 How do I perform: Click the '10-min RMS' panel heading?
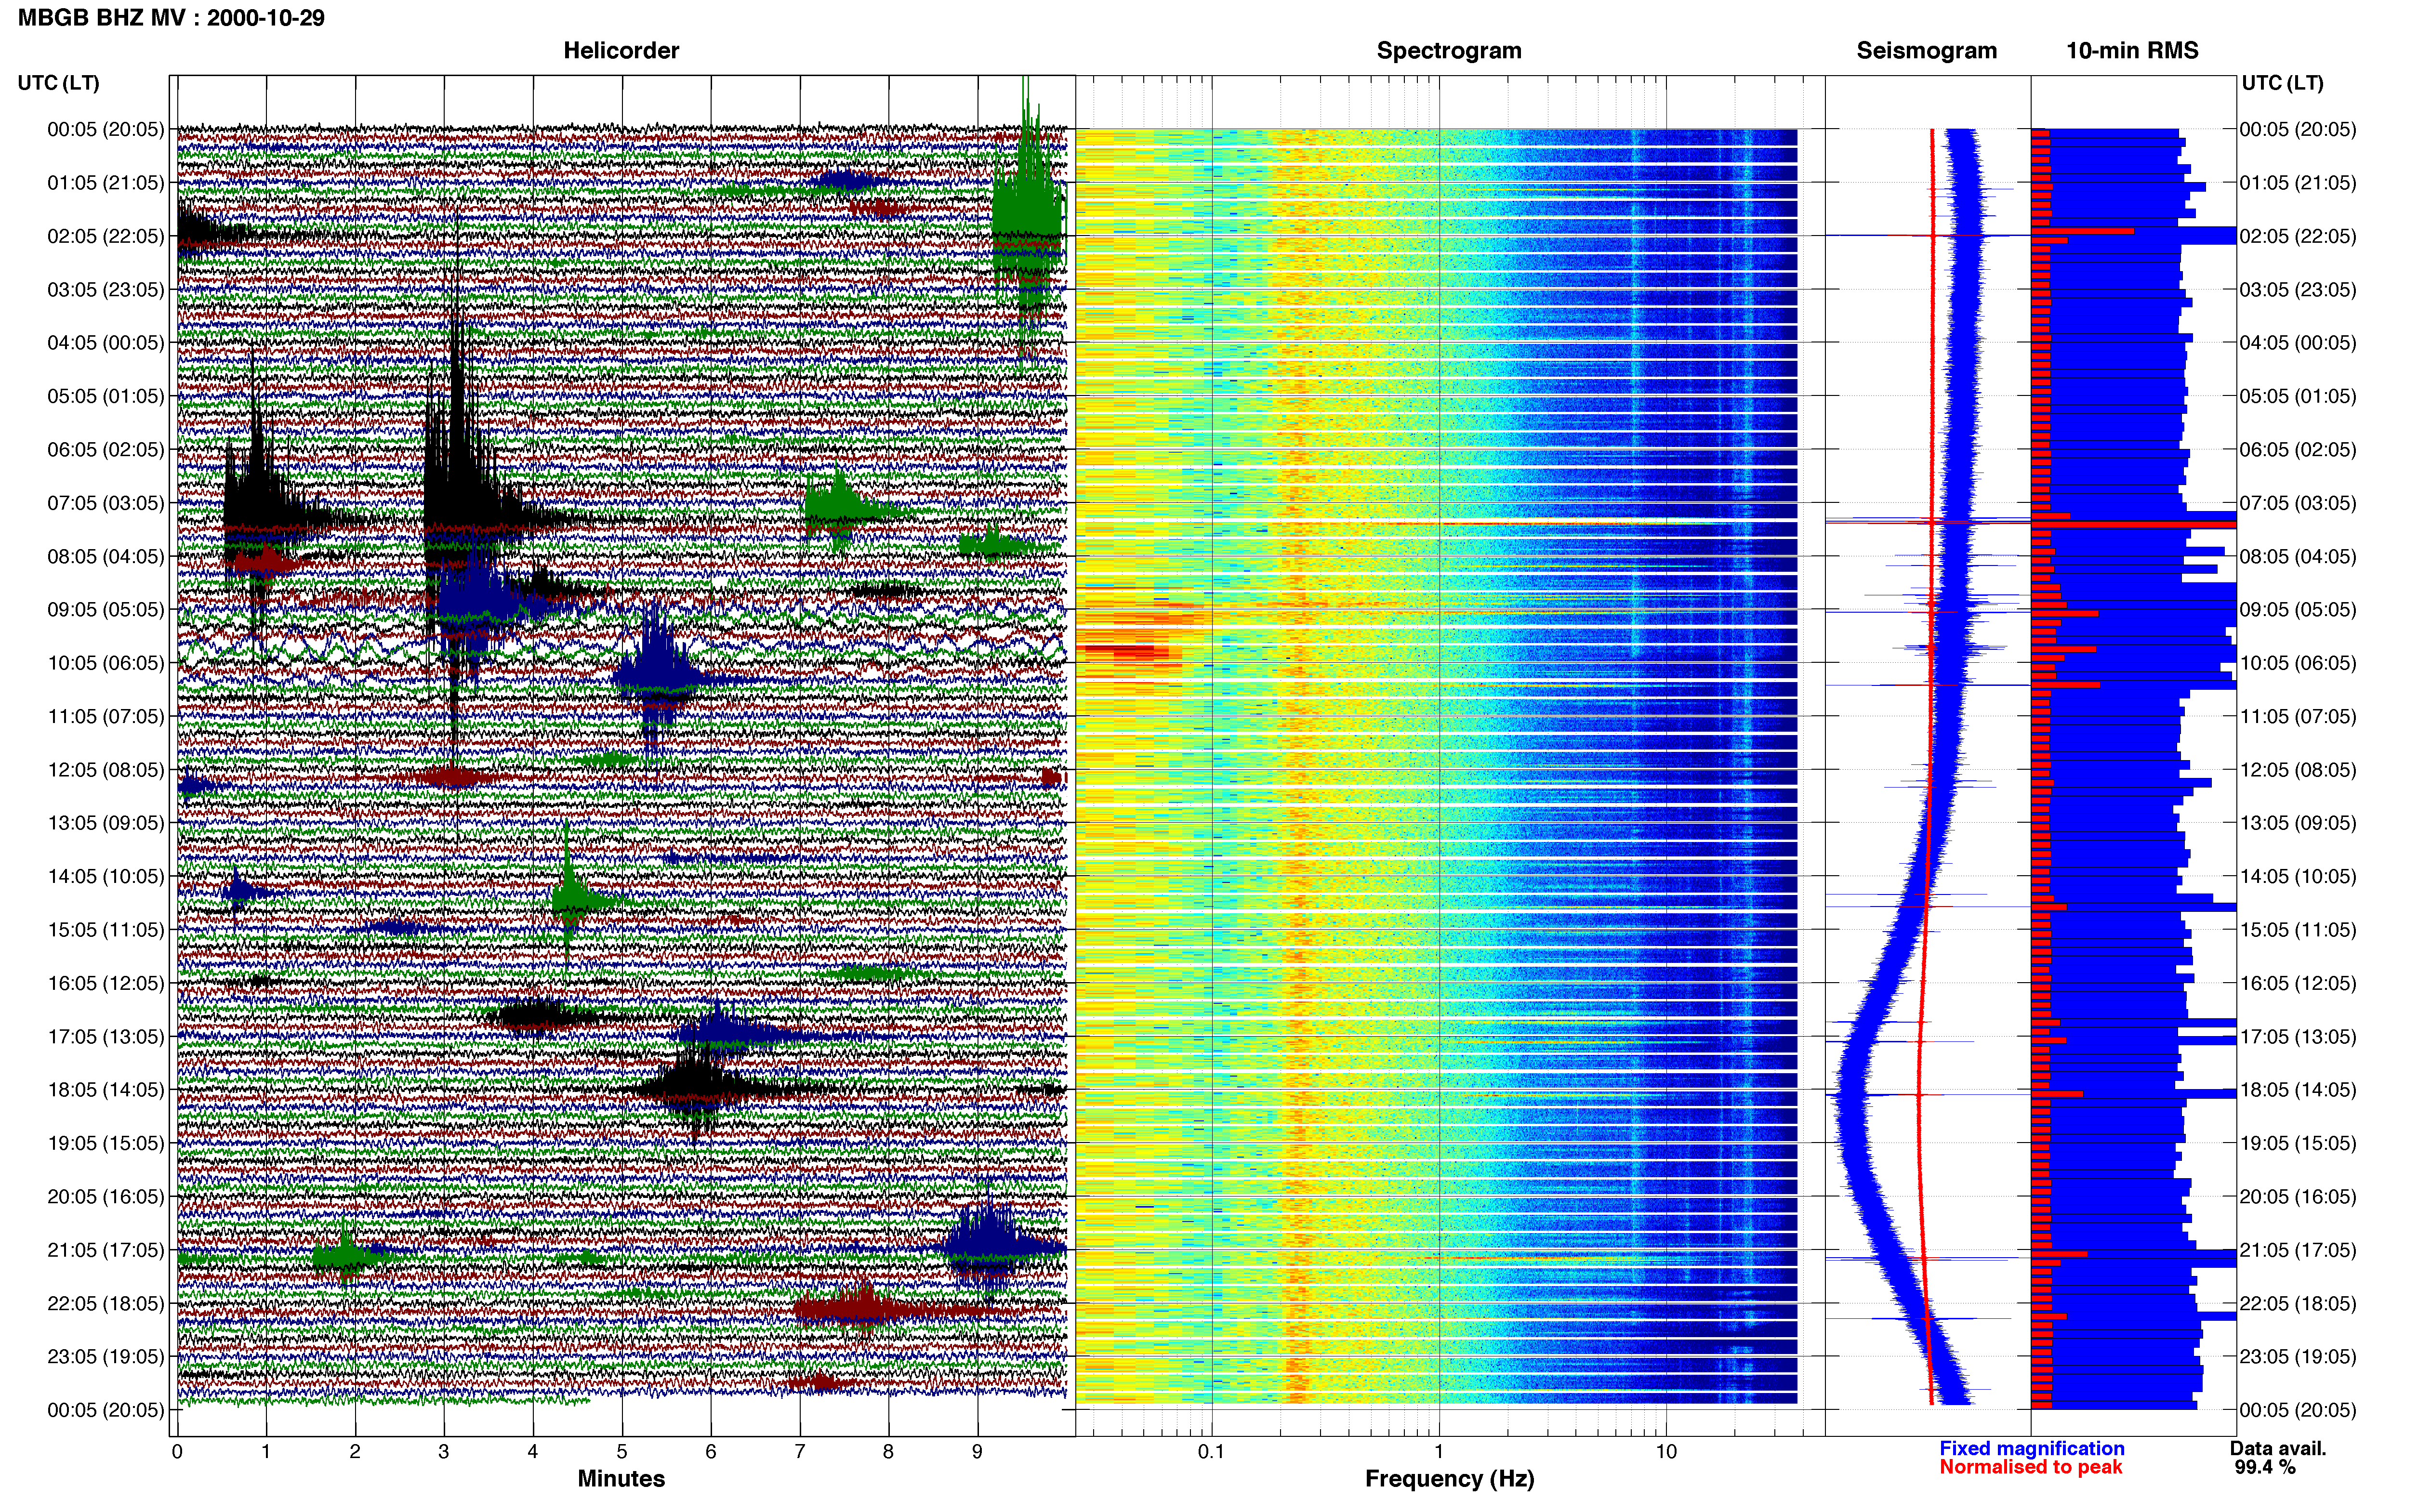2132,51
